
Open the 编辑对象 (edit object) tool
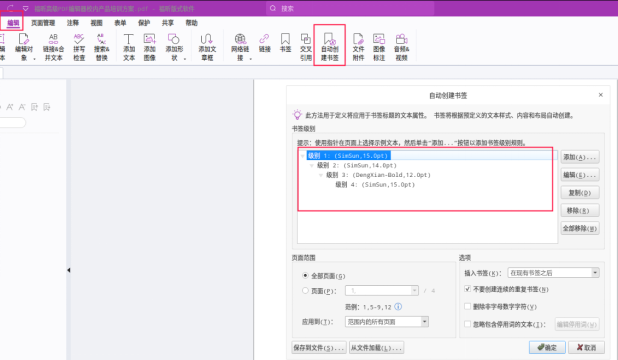(x=24, y=47)
